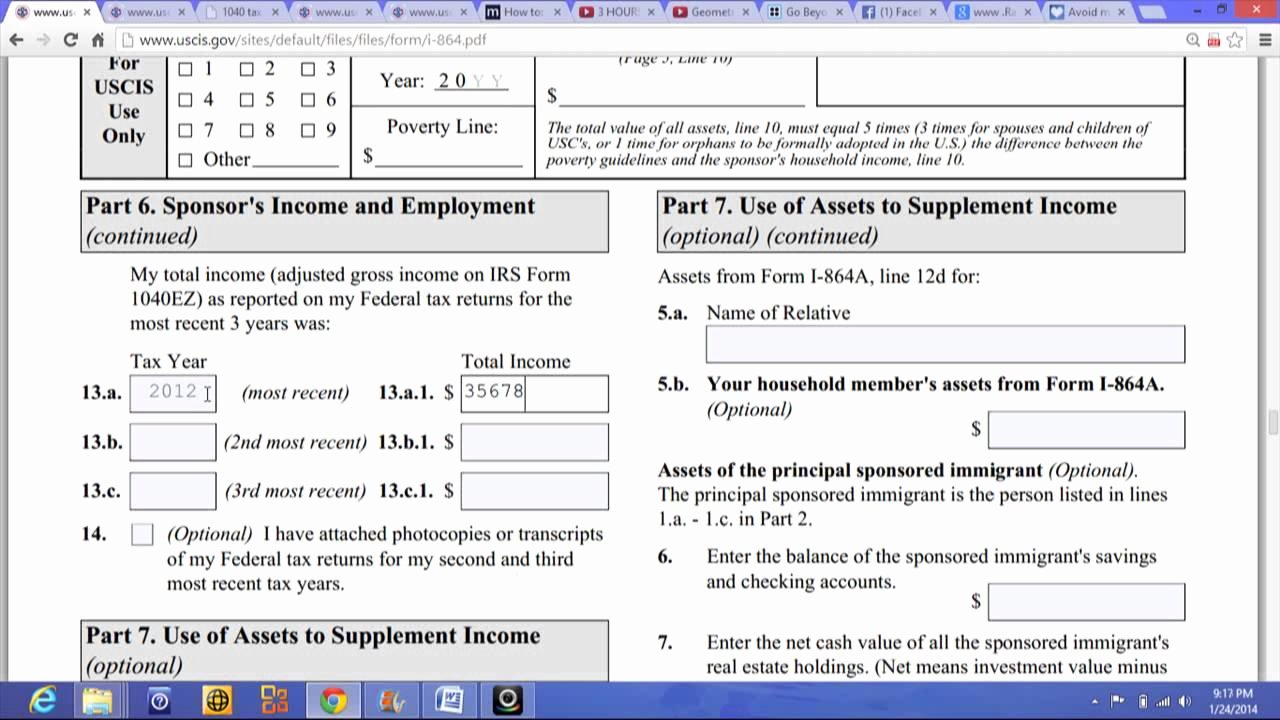The image size is (1280, 720).
Task: Switch to Google Chrome on the taskbar
Action: coord(333,700)
